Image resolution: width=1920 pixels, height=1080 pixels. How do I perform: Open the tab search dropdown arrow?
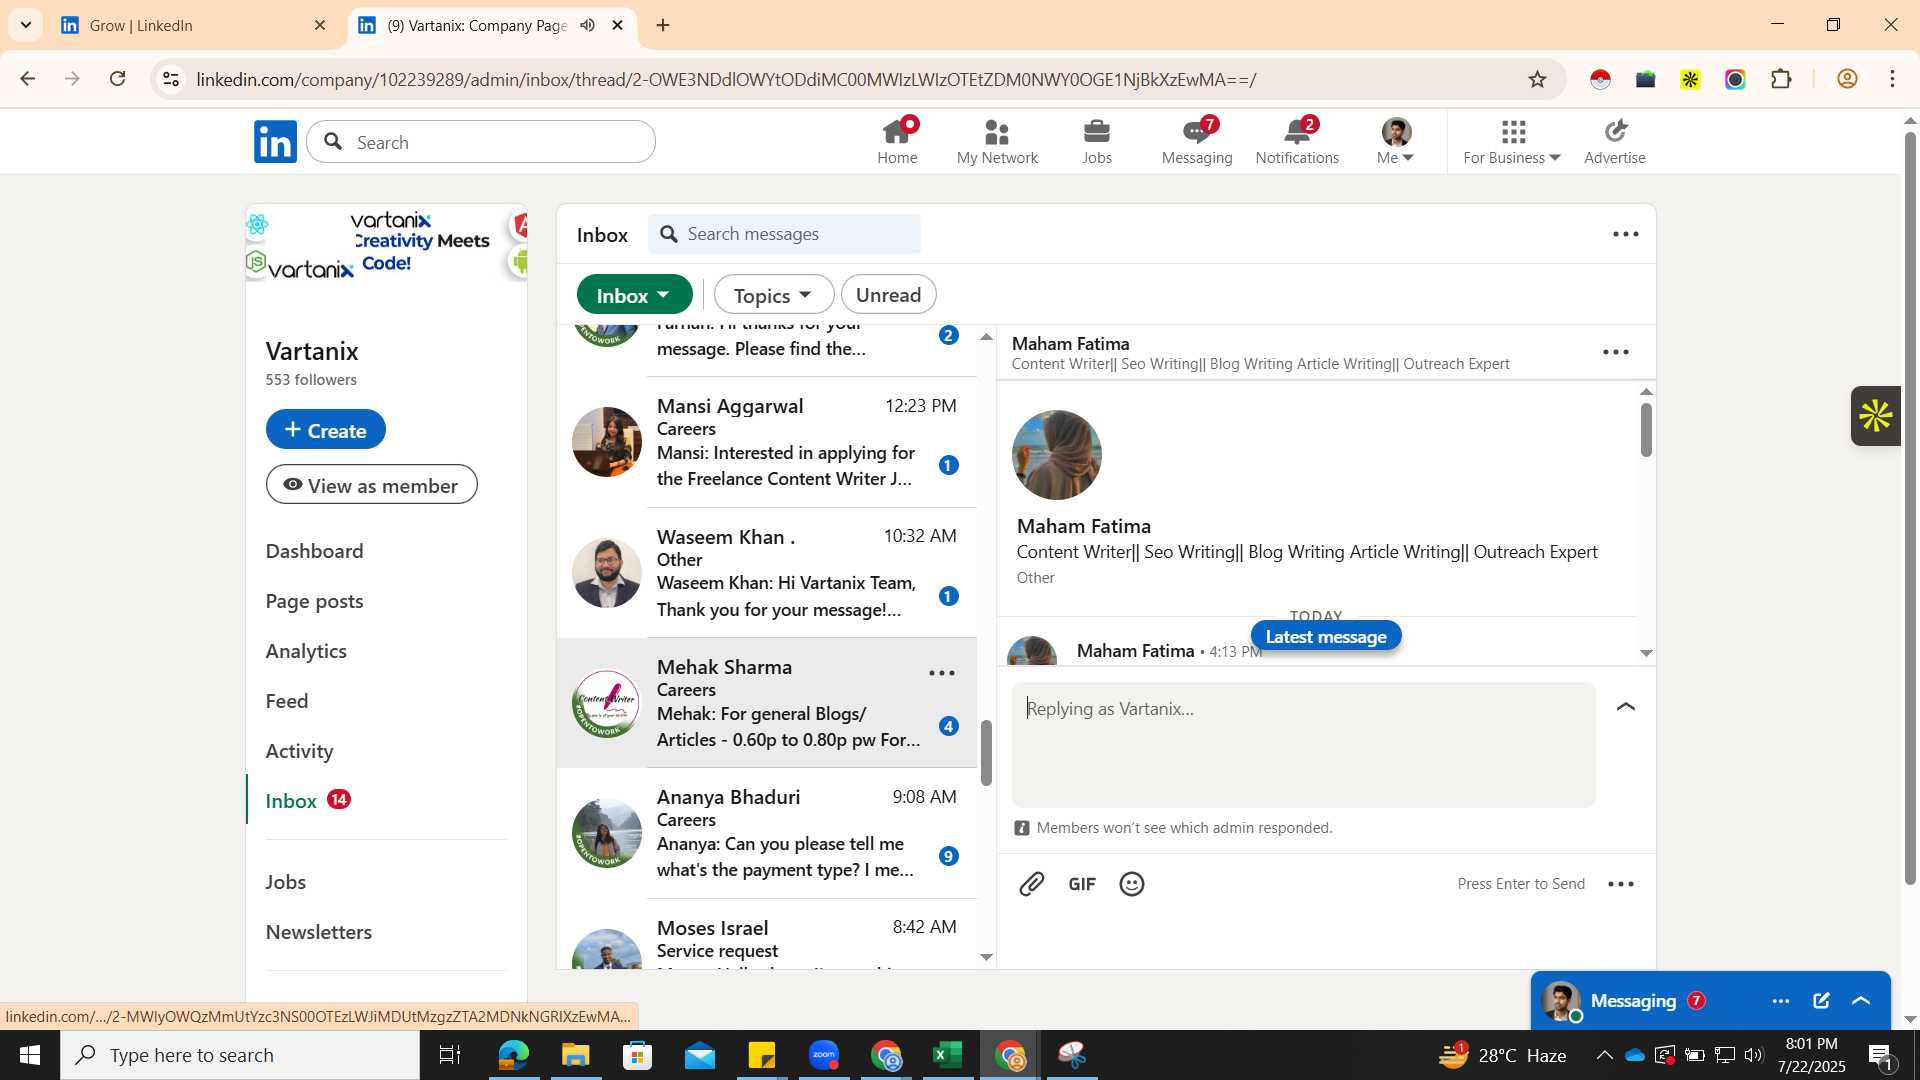coord(25,25)
